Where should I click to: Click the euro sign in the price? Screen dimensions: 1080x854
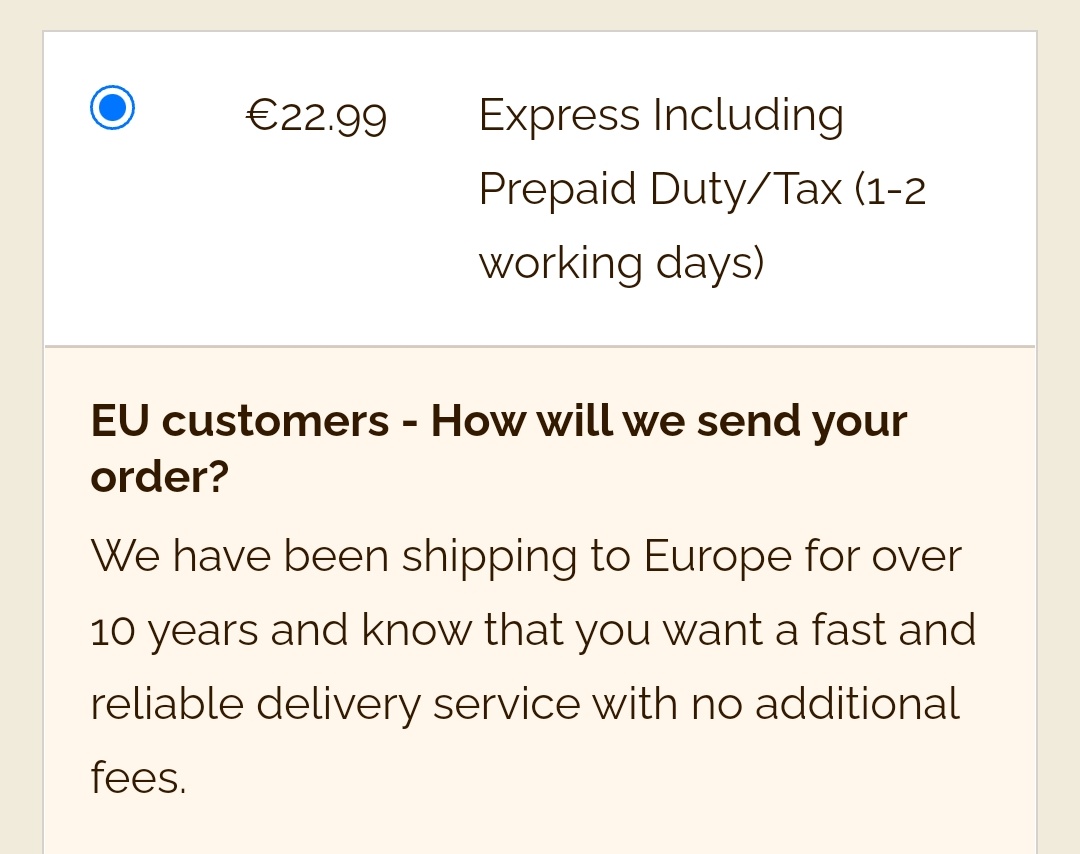click(262, 116)
